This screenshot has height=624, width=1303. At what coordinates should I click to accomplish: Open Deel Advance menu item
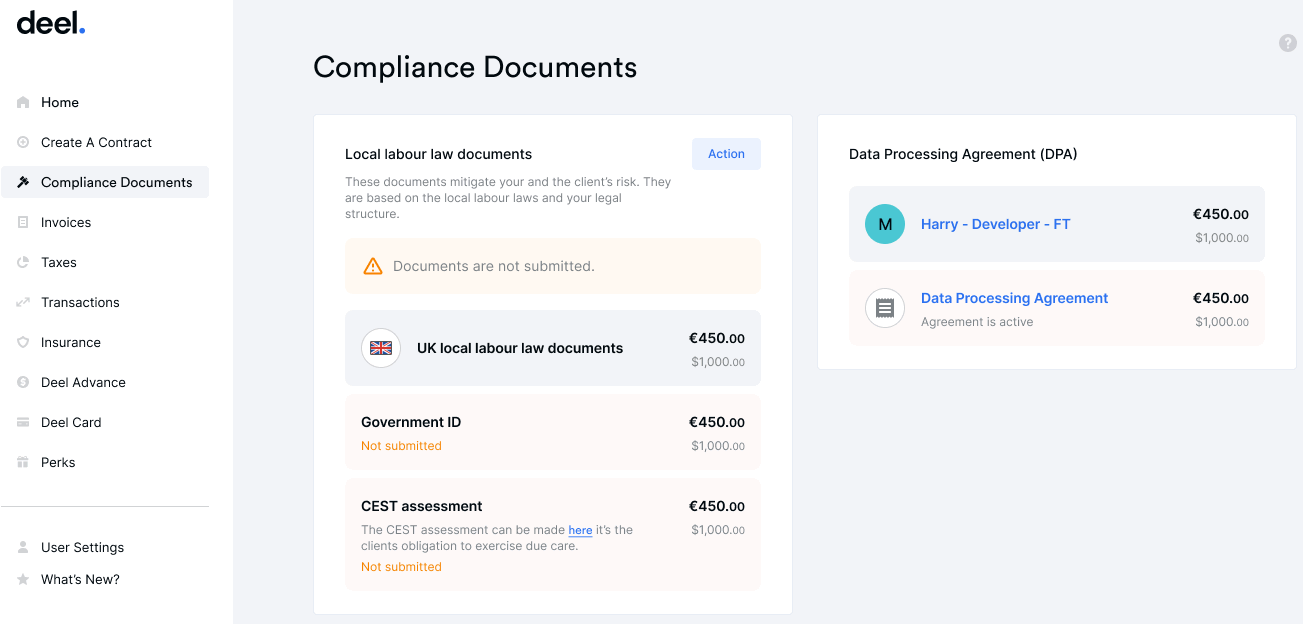105,382
